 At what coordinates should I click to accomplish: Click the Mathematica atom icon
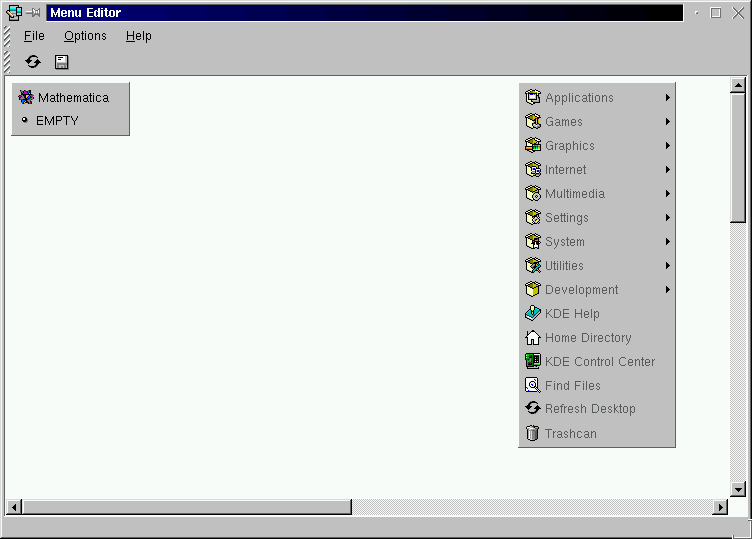[x=26, y=98]
